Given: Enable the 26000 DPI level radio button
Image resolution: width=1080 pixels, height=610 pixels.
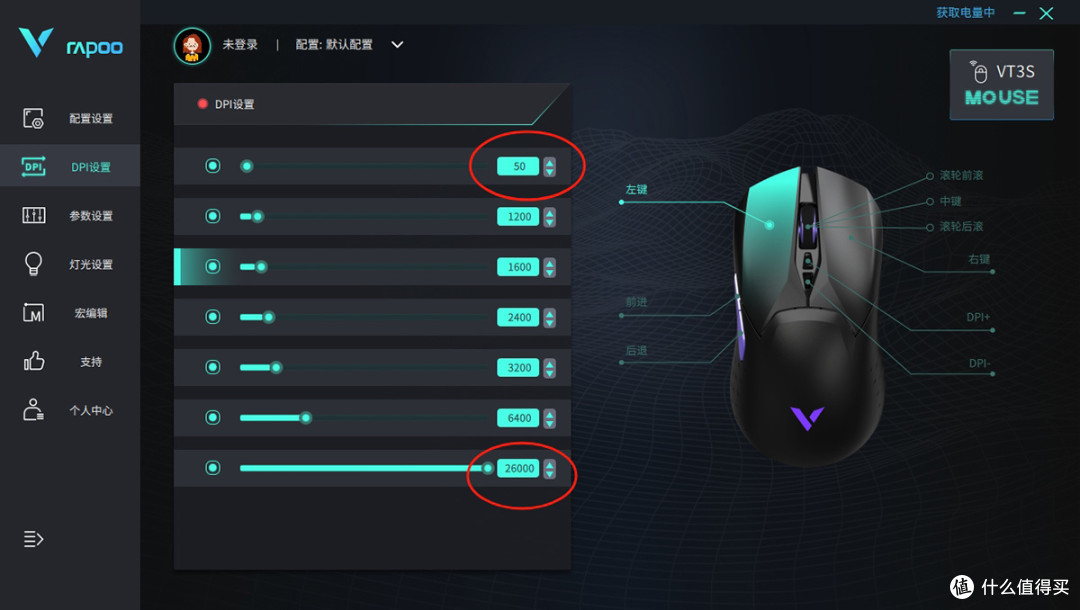Looking at the screenshot, I should [213, 468].
